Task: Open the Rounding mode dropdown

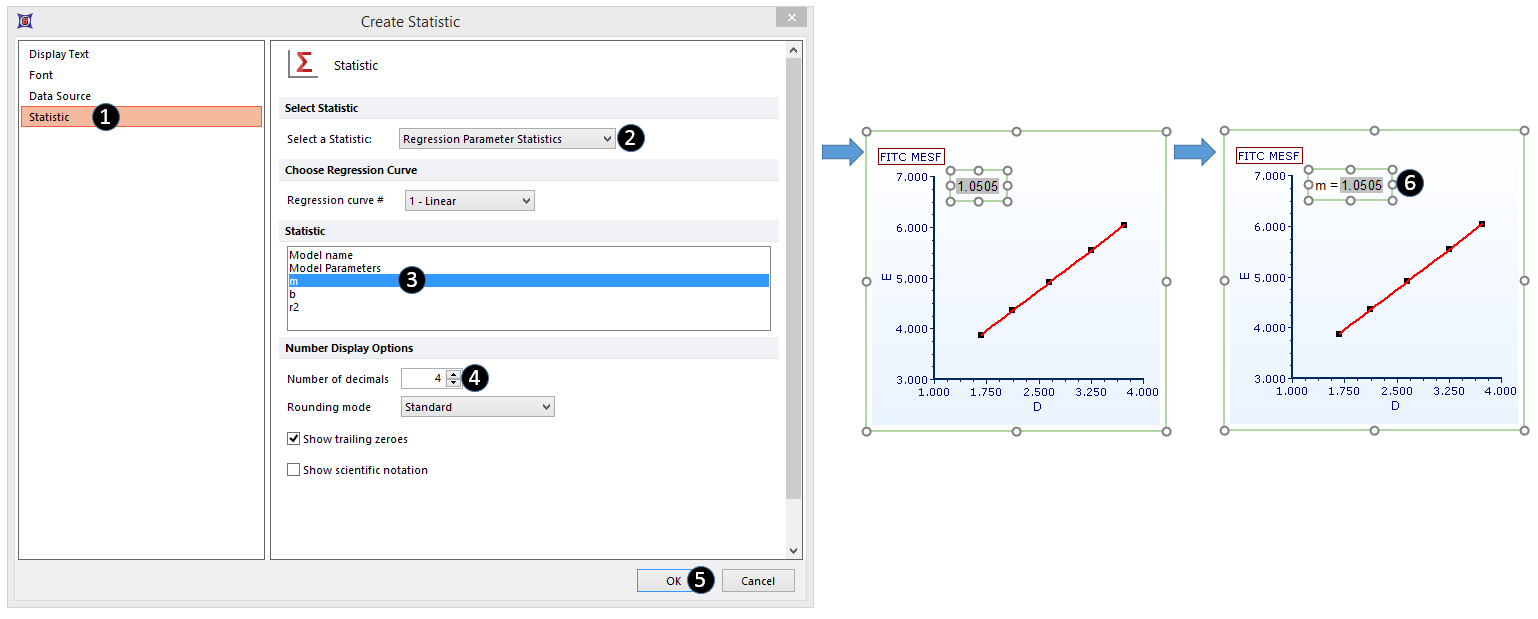Action: [477, 407]
